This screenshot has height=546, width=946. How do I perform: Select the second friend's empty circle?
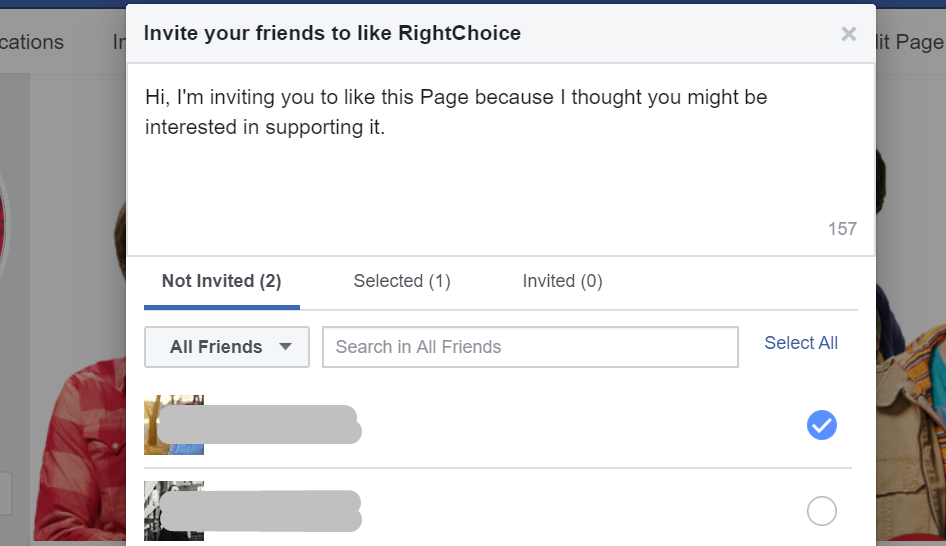(x=822, y=512)
